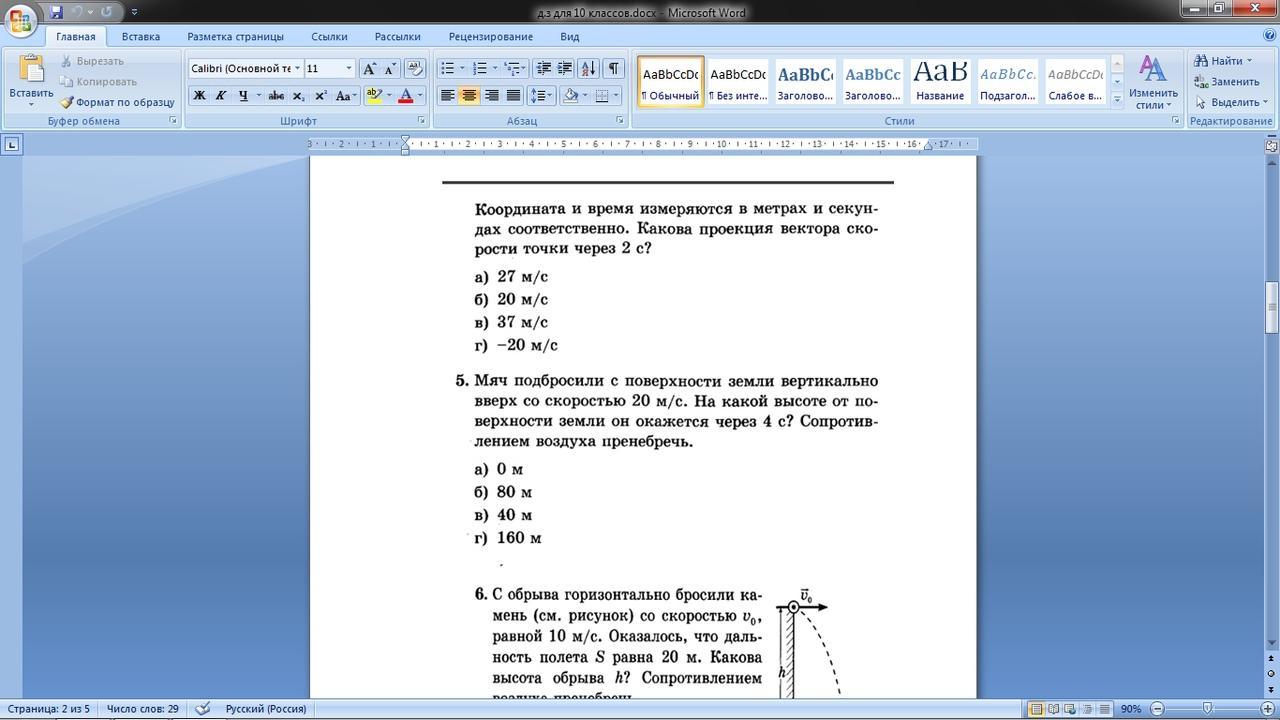
Task: Click Change Styles (Изменить стили)
Action: [1153, 82]
